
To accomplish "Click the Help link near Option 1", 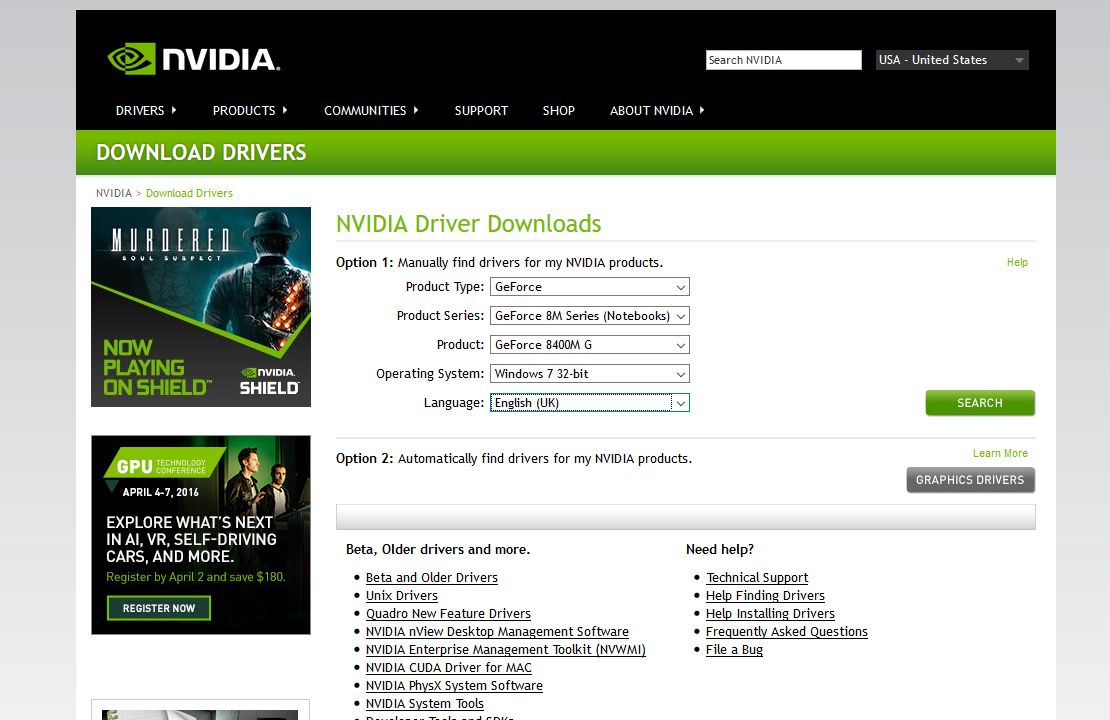I will [1017, 262].
